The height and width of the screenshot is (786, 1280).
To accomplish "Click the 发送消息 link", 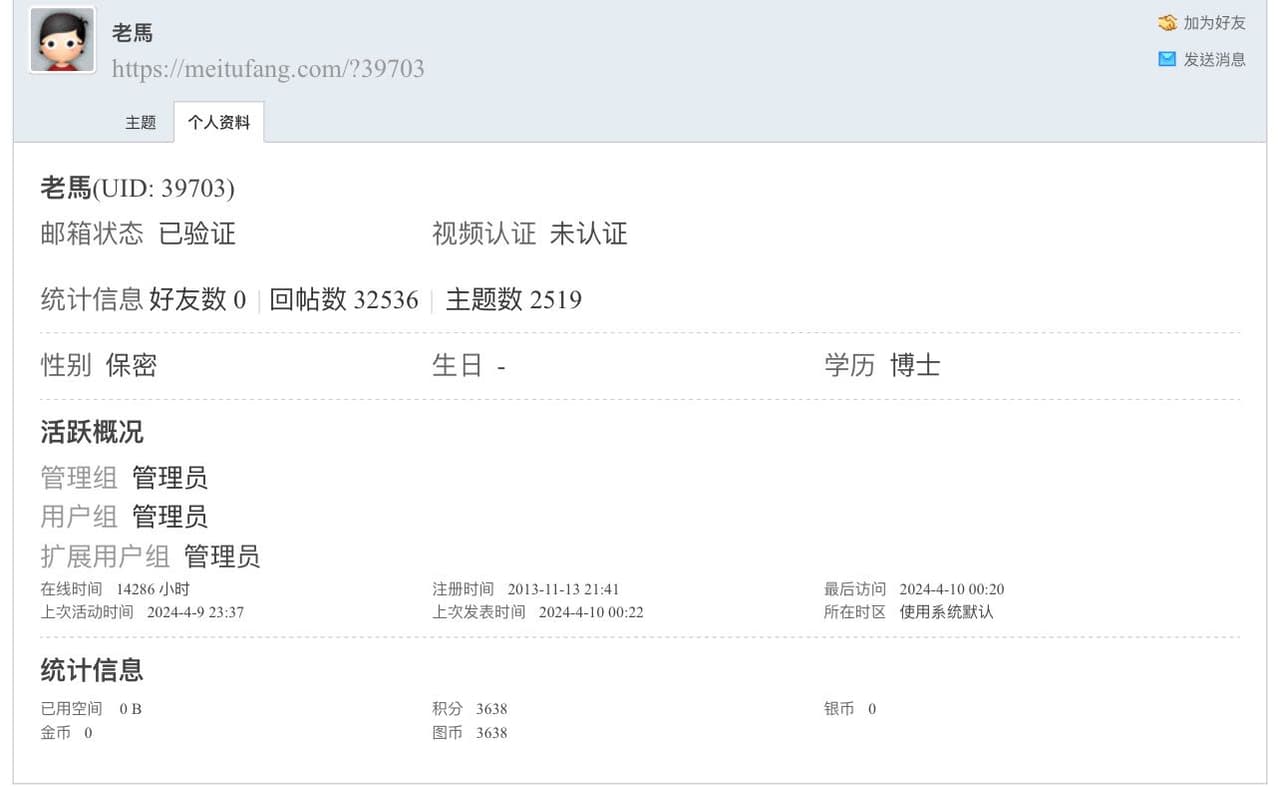I will [1214, 59].
